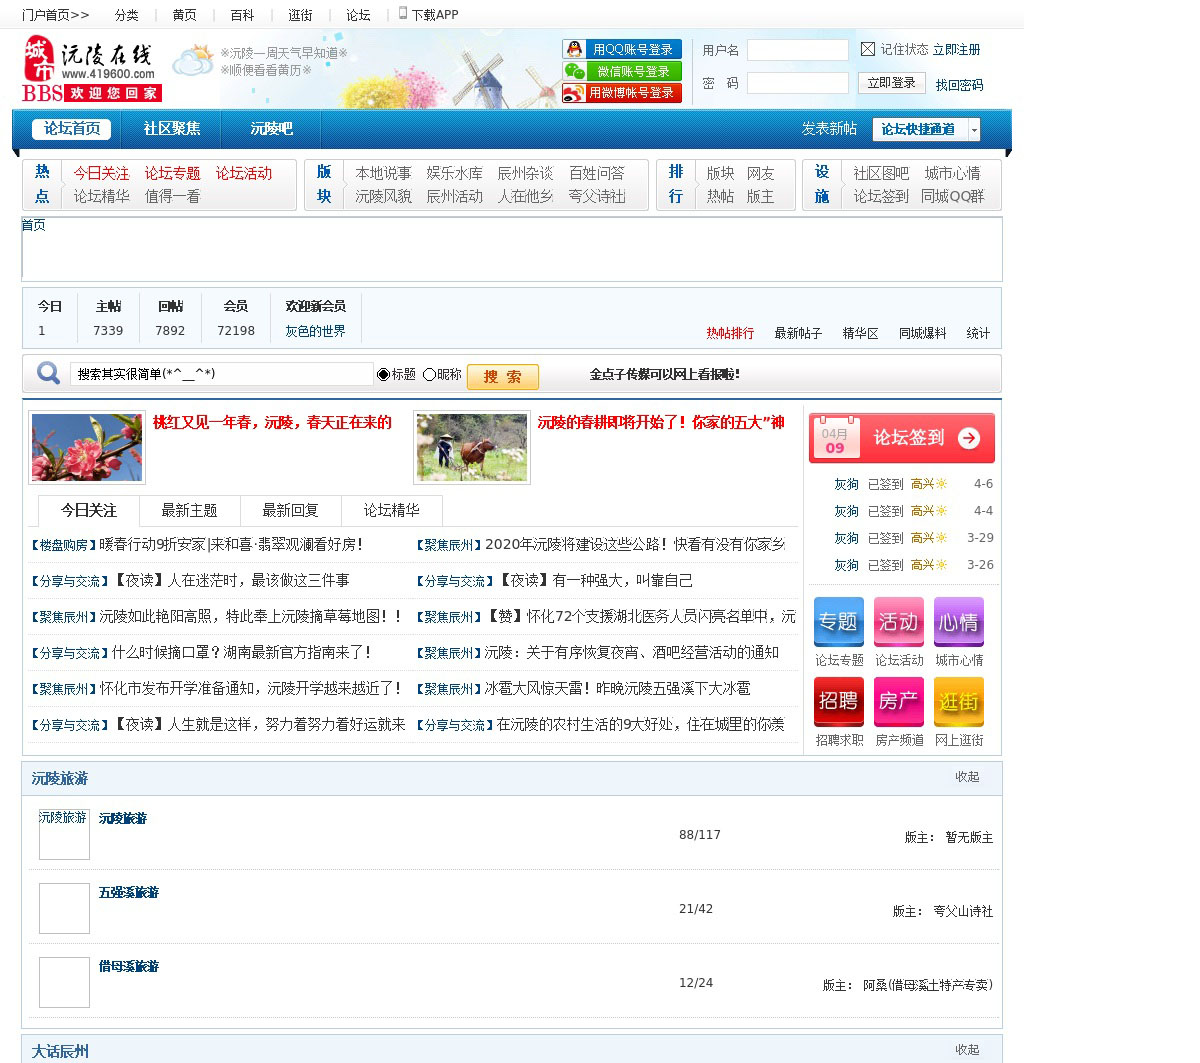Switch to the 论坛精华 tab
This screenshot has height=1063, width=1200.
coord(391,511)
